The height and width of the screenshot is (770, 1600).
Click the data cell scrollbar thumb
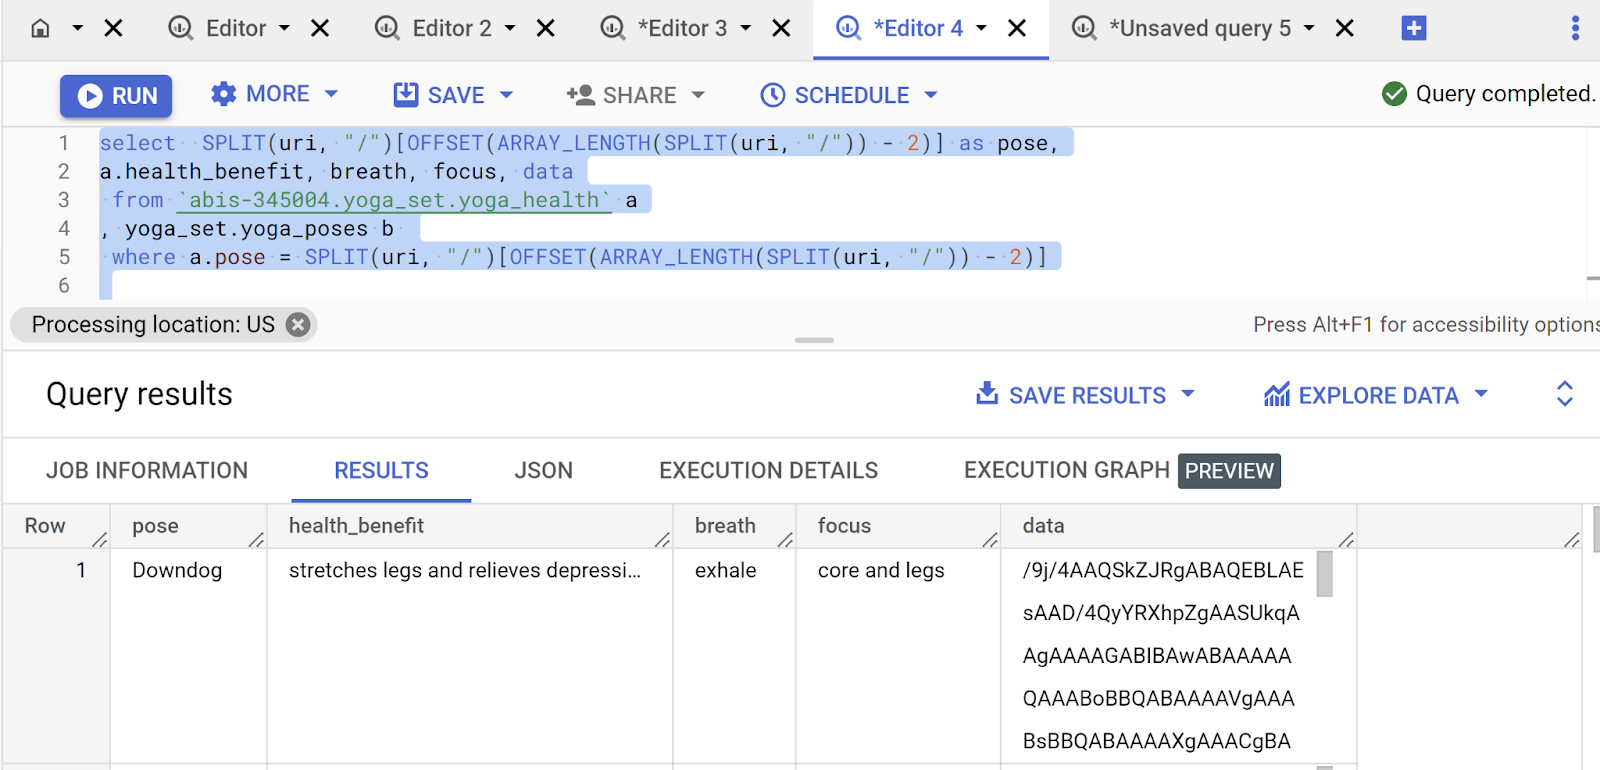coord(1325,574)
